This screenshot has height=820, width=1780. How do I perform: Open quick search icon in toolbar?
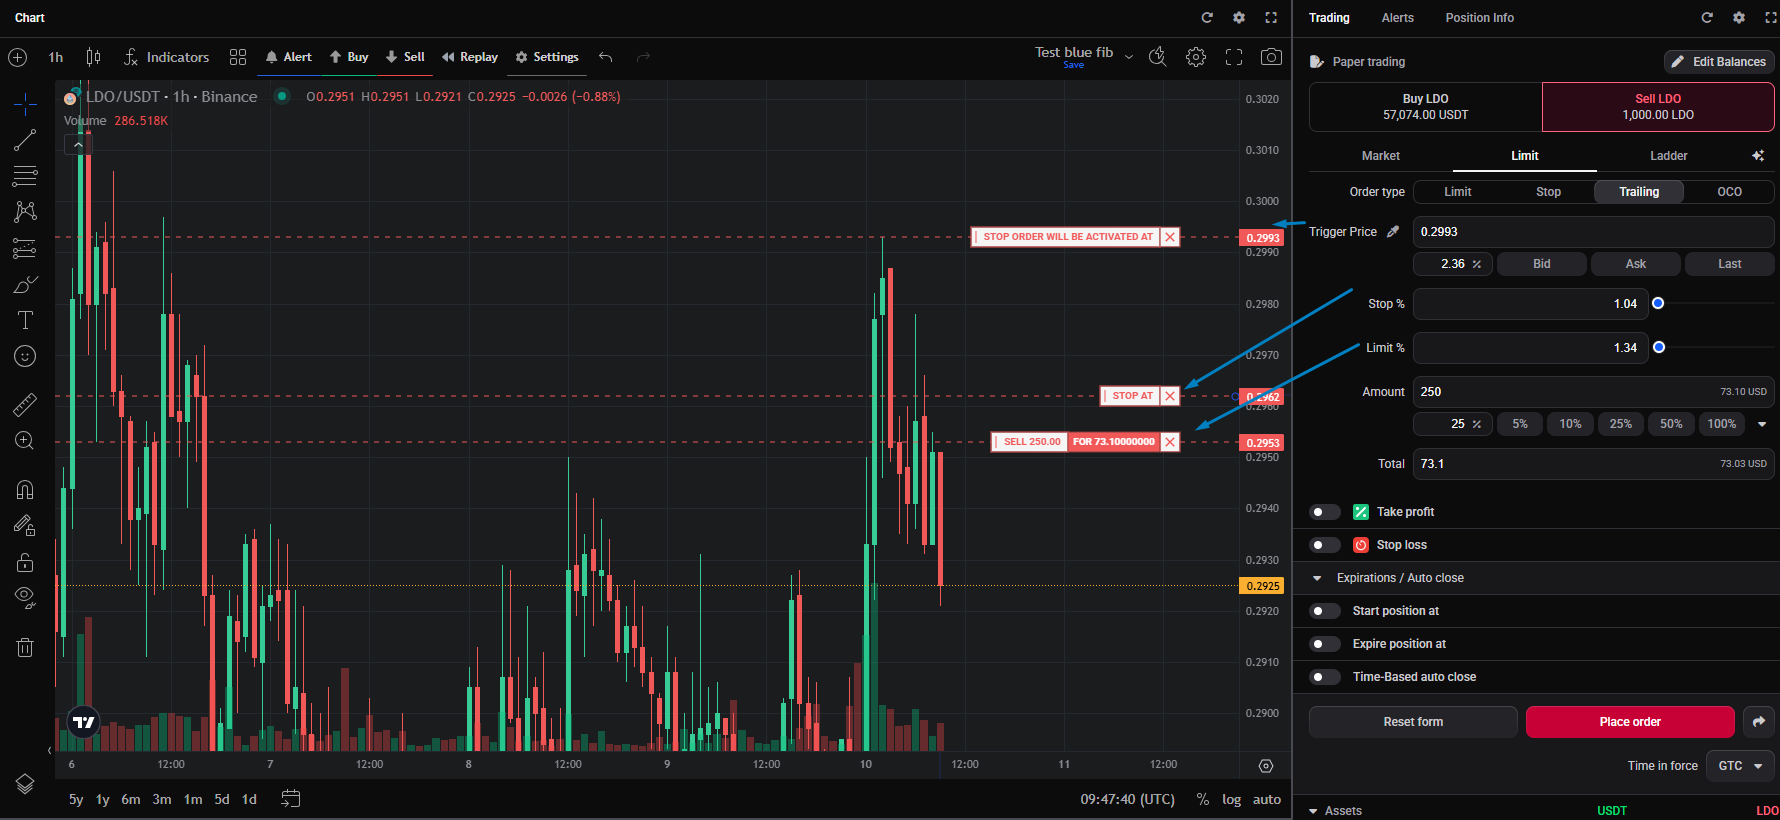click(x=1158, y=57)
